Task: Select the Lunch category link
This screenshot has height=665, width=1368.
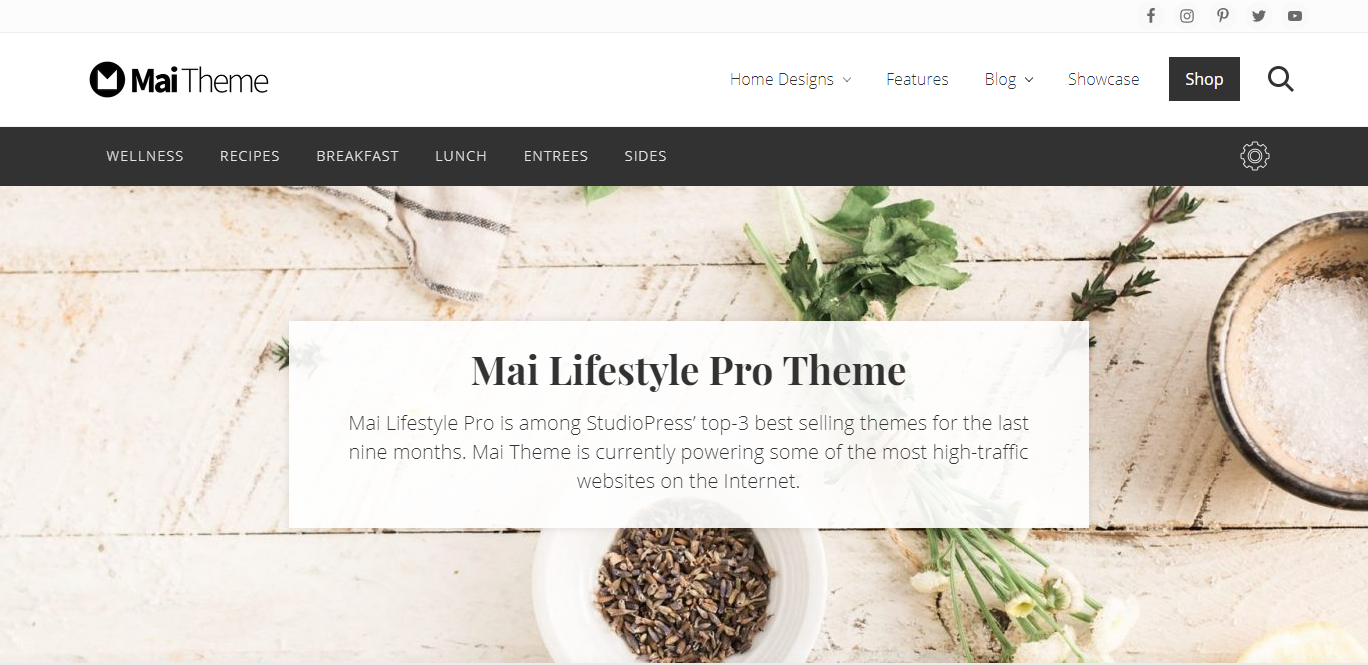Action: (x=461, y=156)
